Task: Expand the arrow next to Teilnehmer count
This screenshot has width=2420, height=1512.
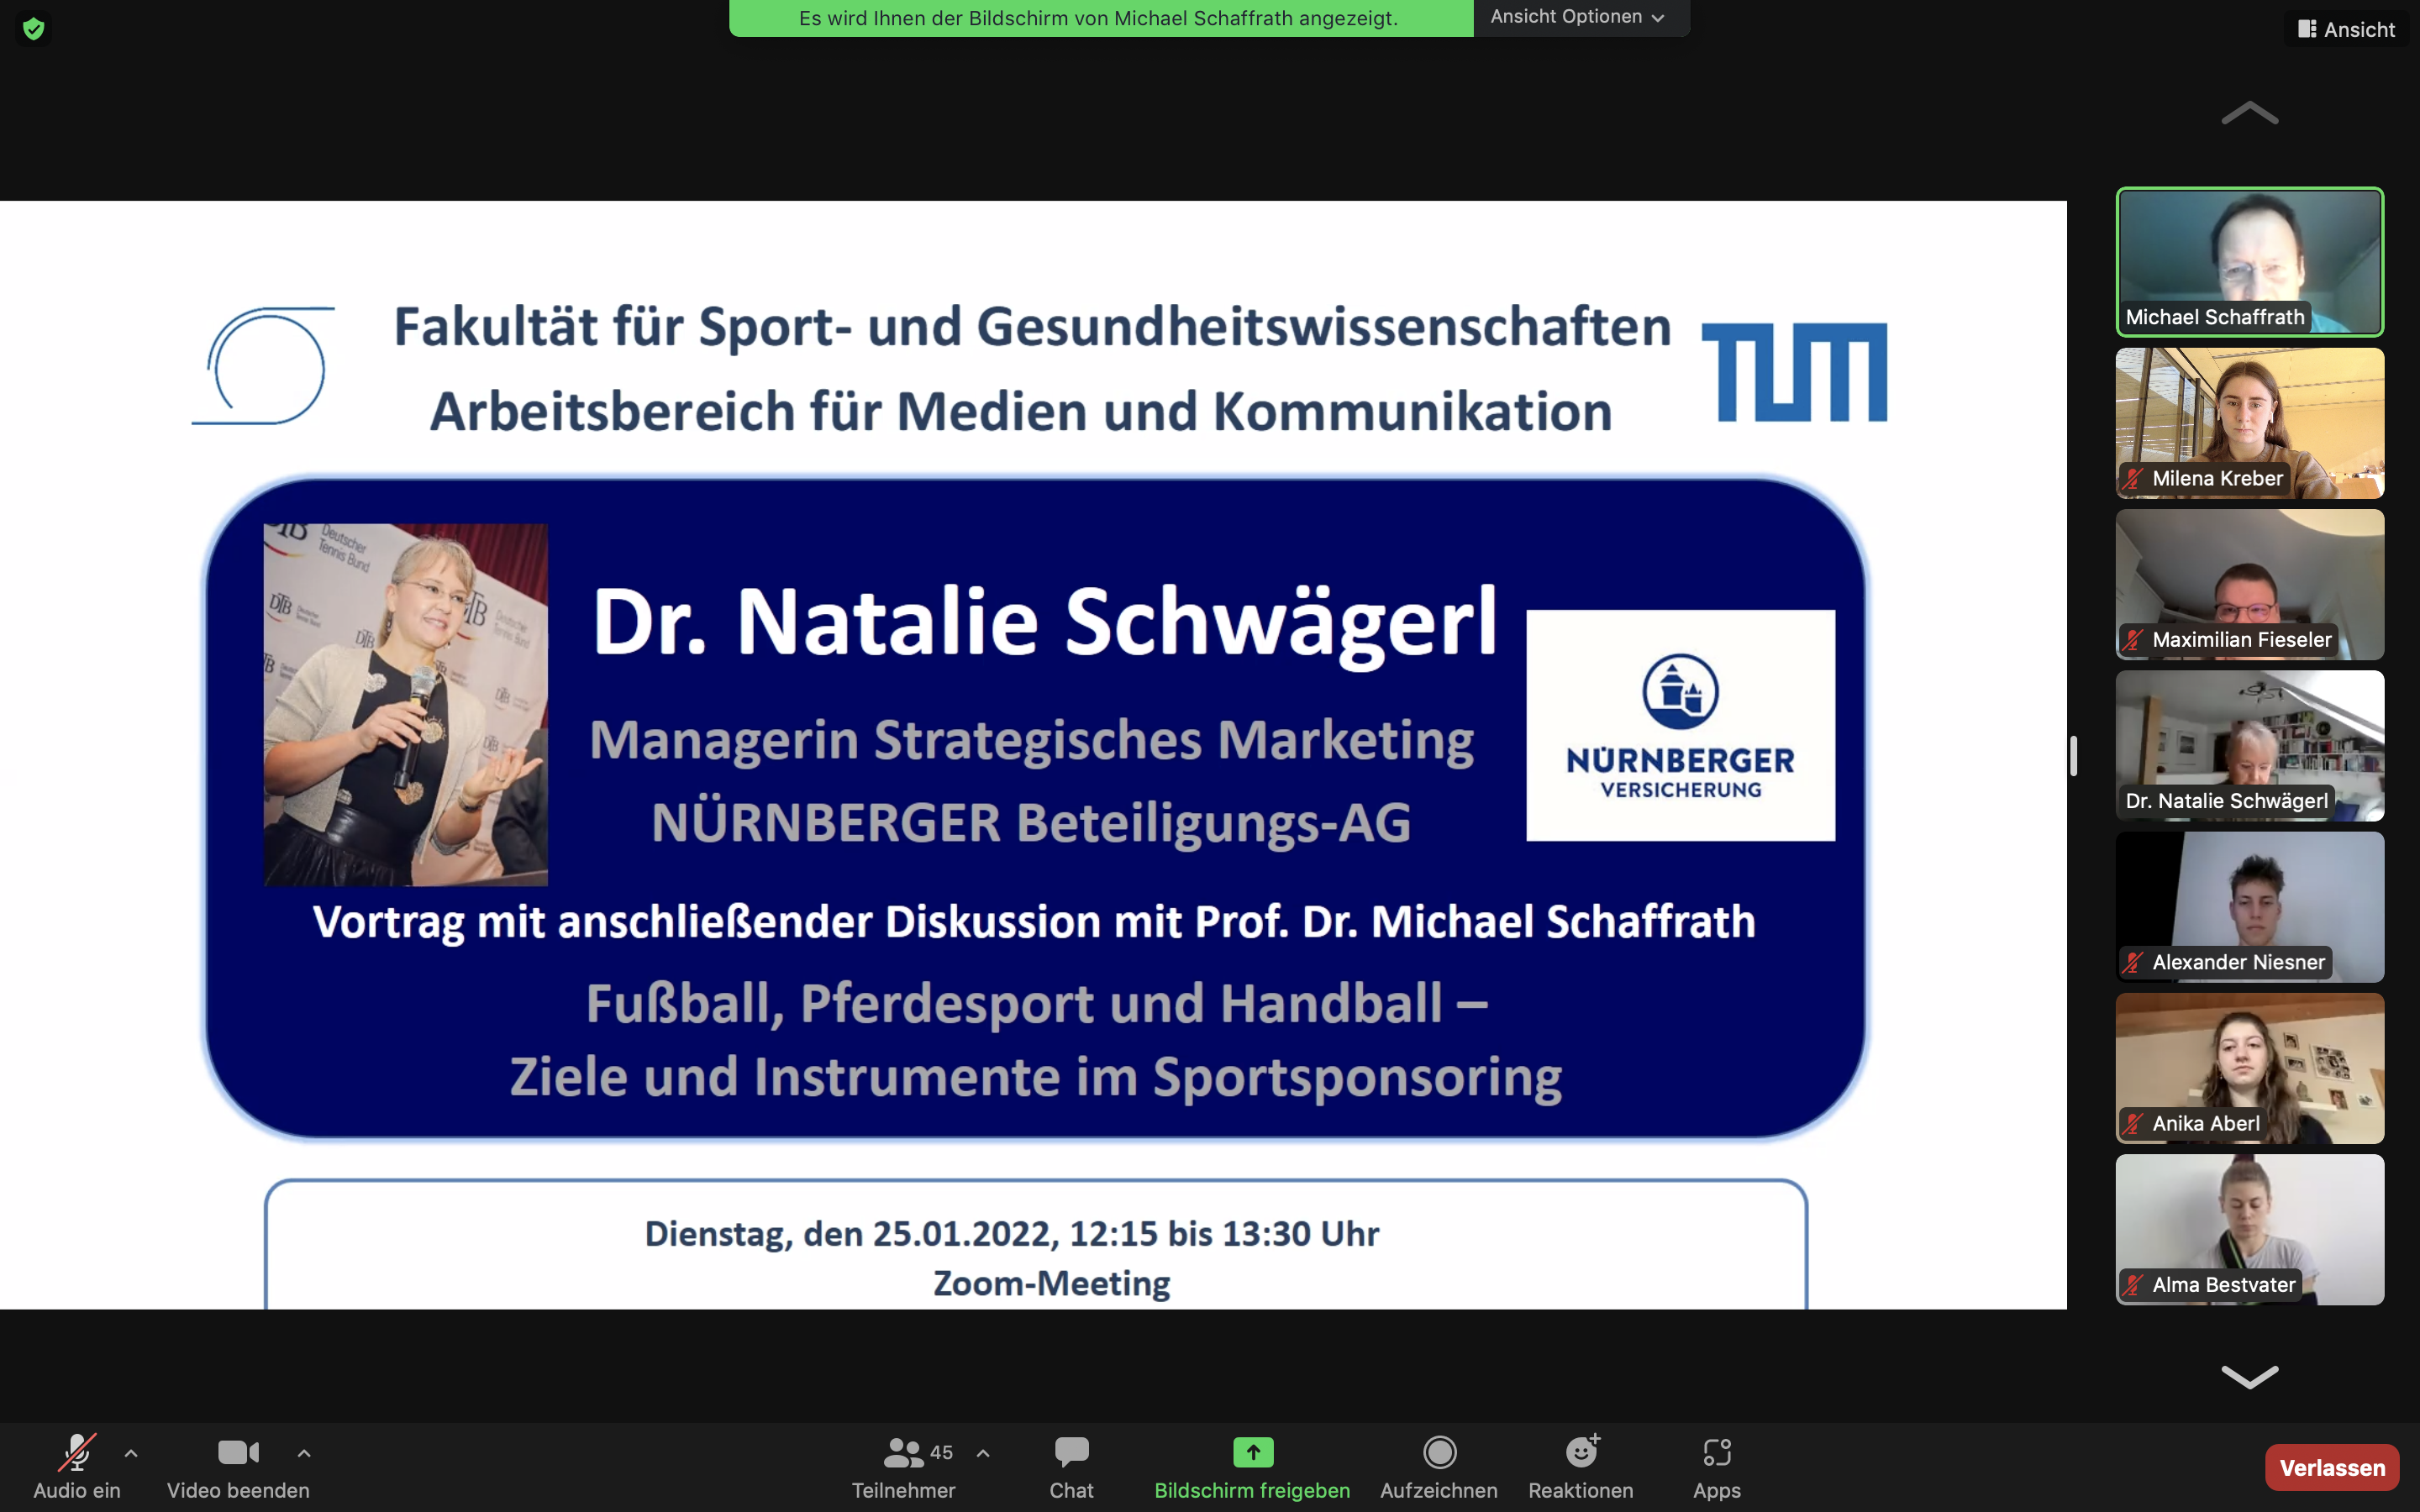Action: [983, 1453]
